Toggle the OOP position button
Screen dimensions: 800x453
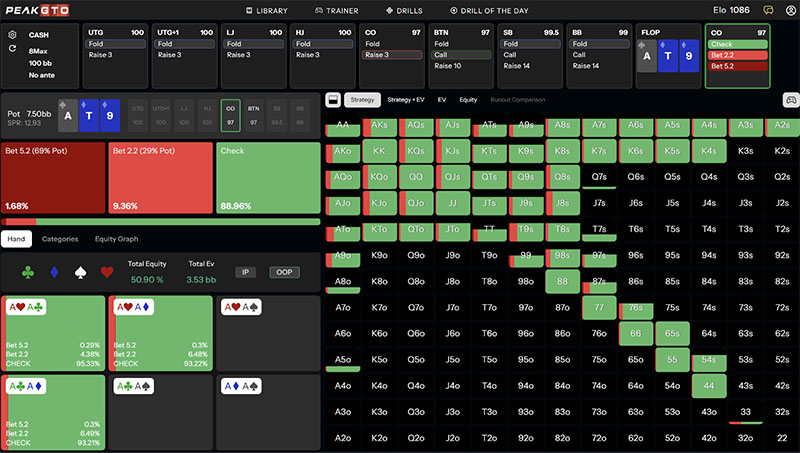pyautogui.click(x=285, y=271)
